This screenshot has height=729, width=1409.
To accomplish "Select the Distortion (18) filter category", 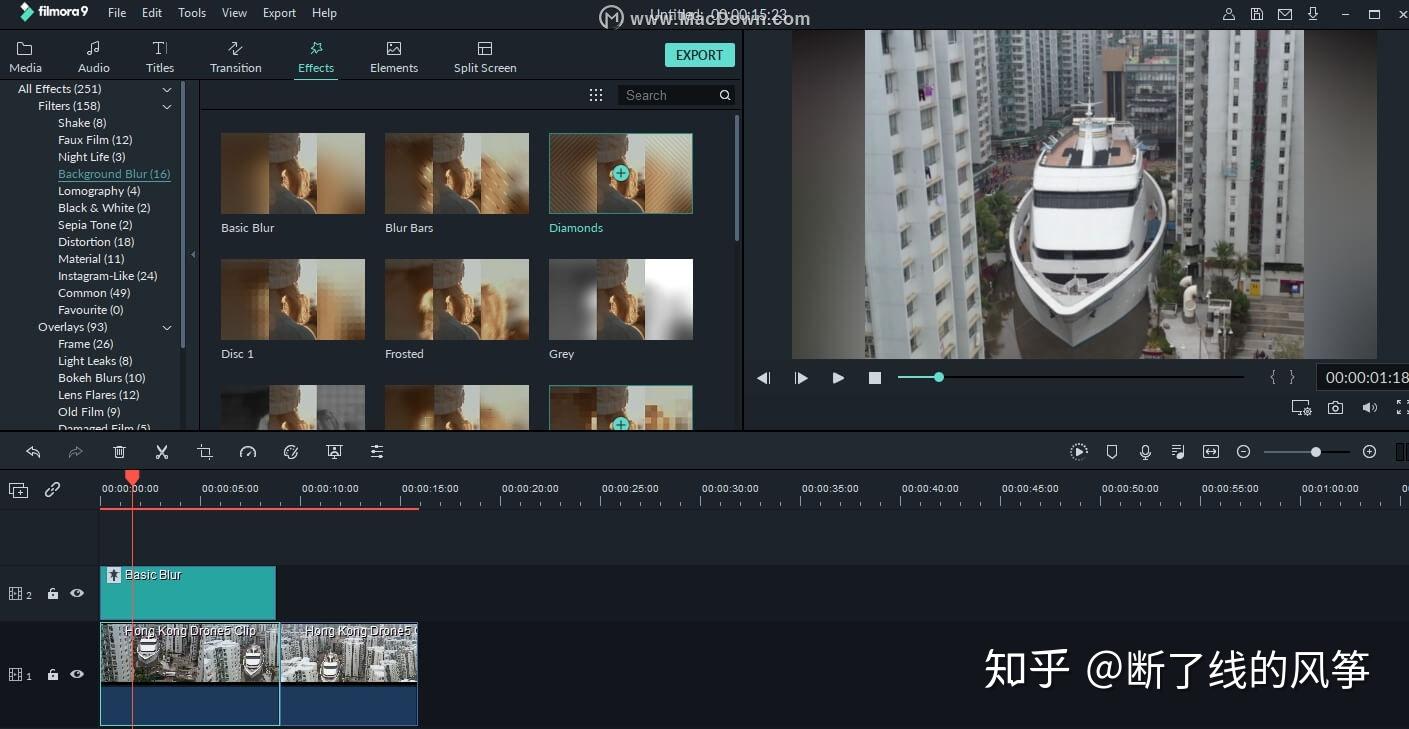I will [96, 242].
